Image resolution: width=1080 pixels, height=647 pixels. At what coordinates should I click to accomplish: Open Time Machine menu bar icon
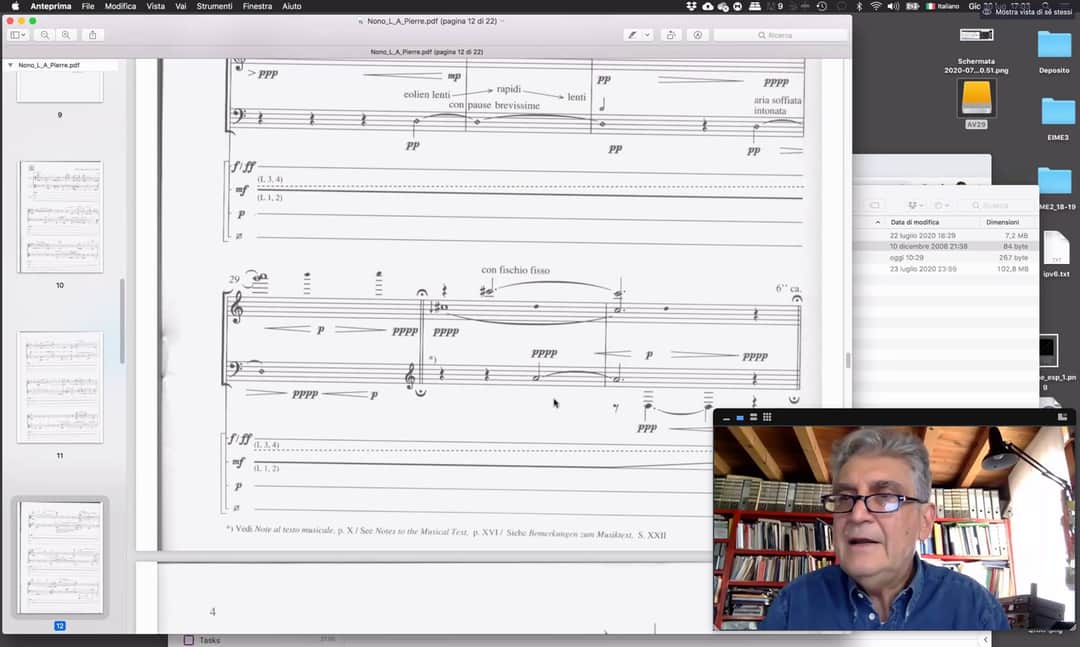click(x=822, y=6)
